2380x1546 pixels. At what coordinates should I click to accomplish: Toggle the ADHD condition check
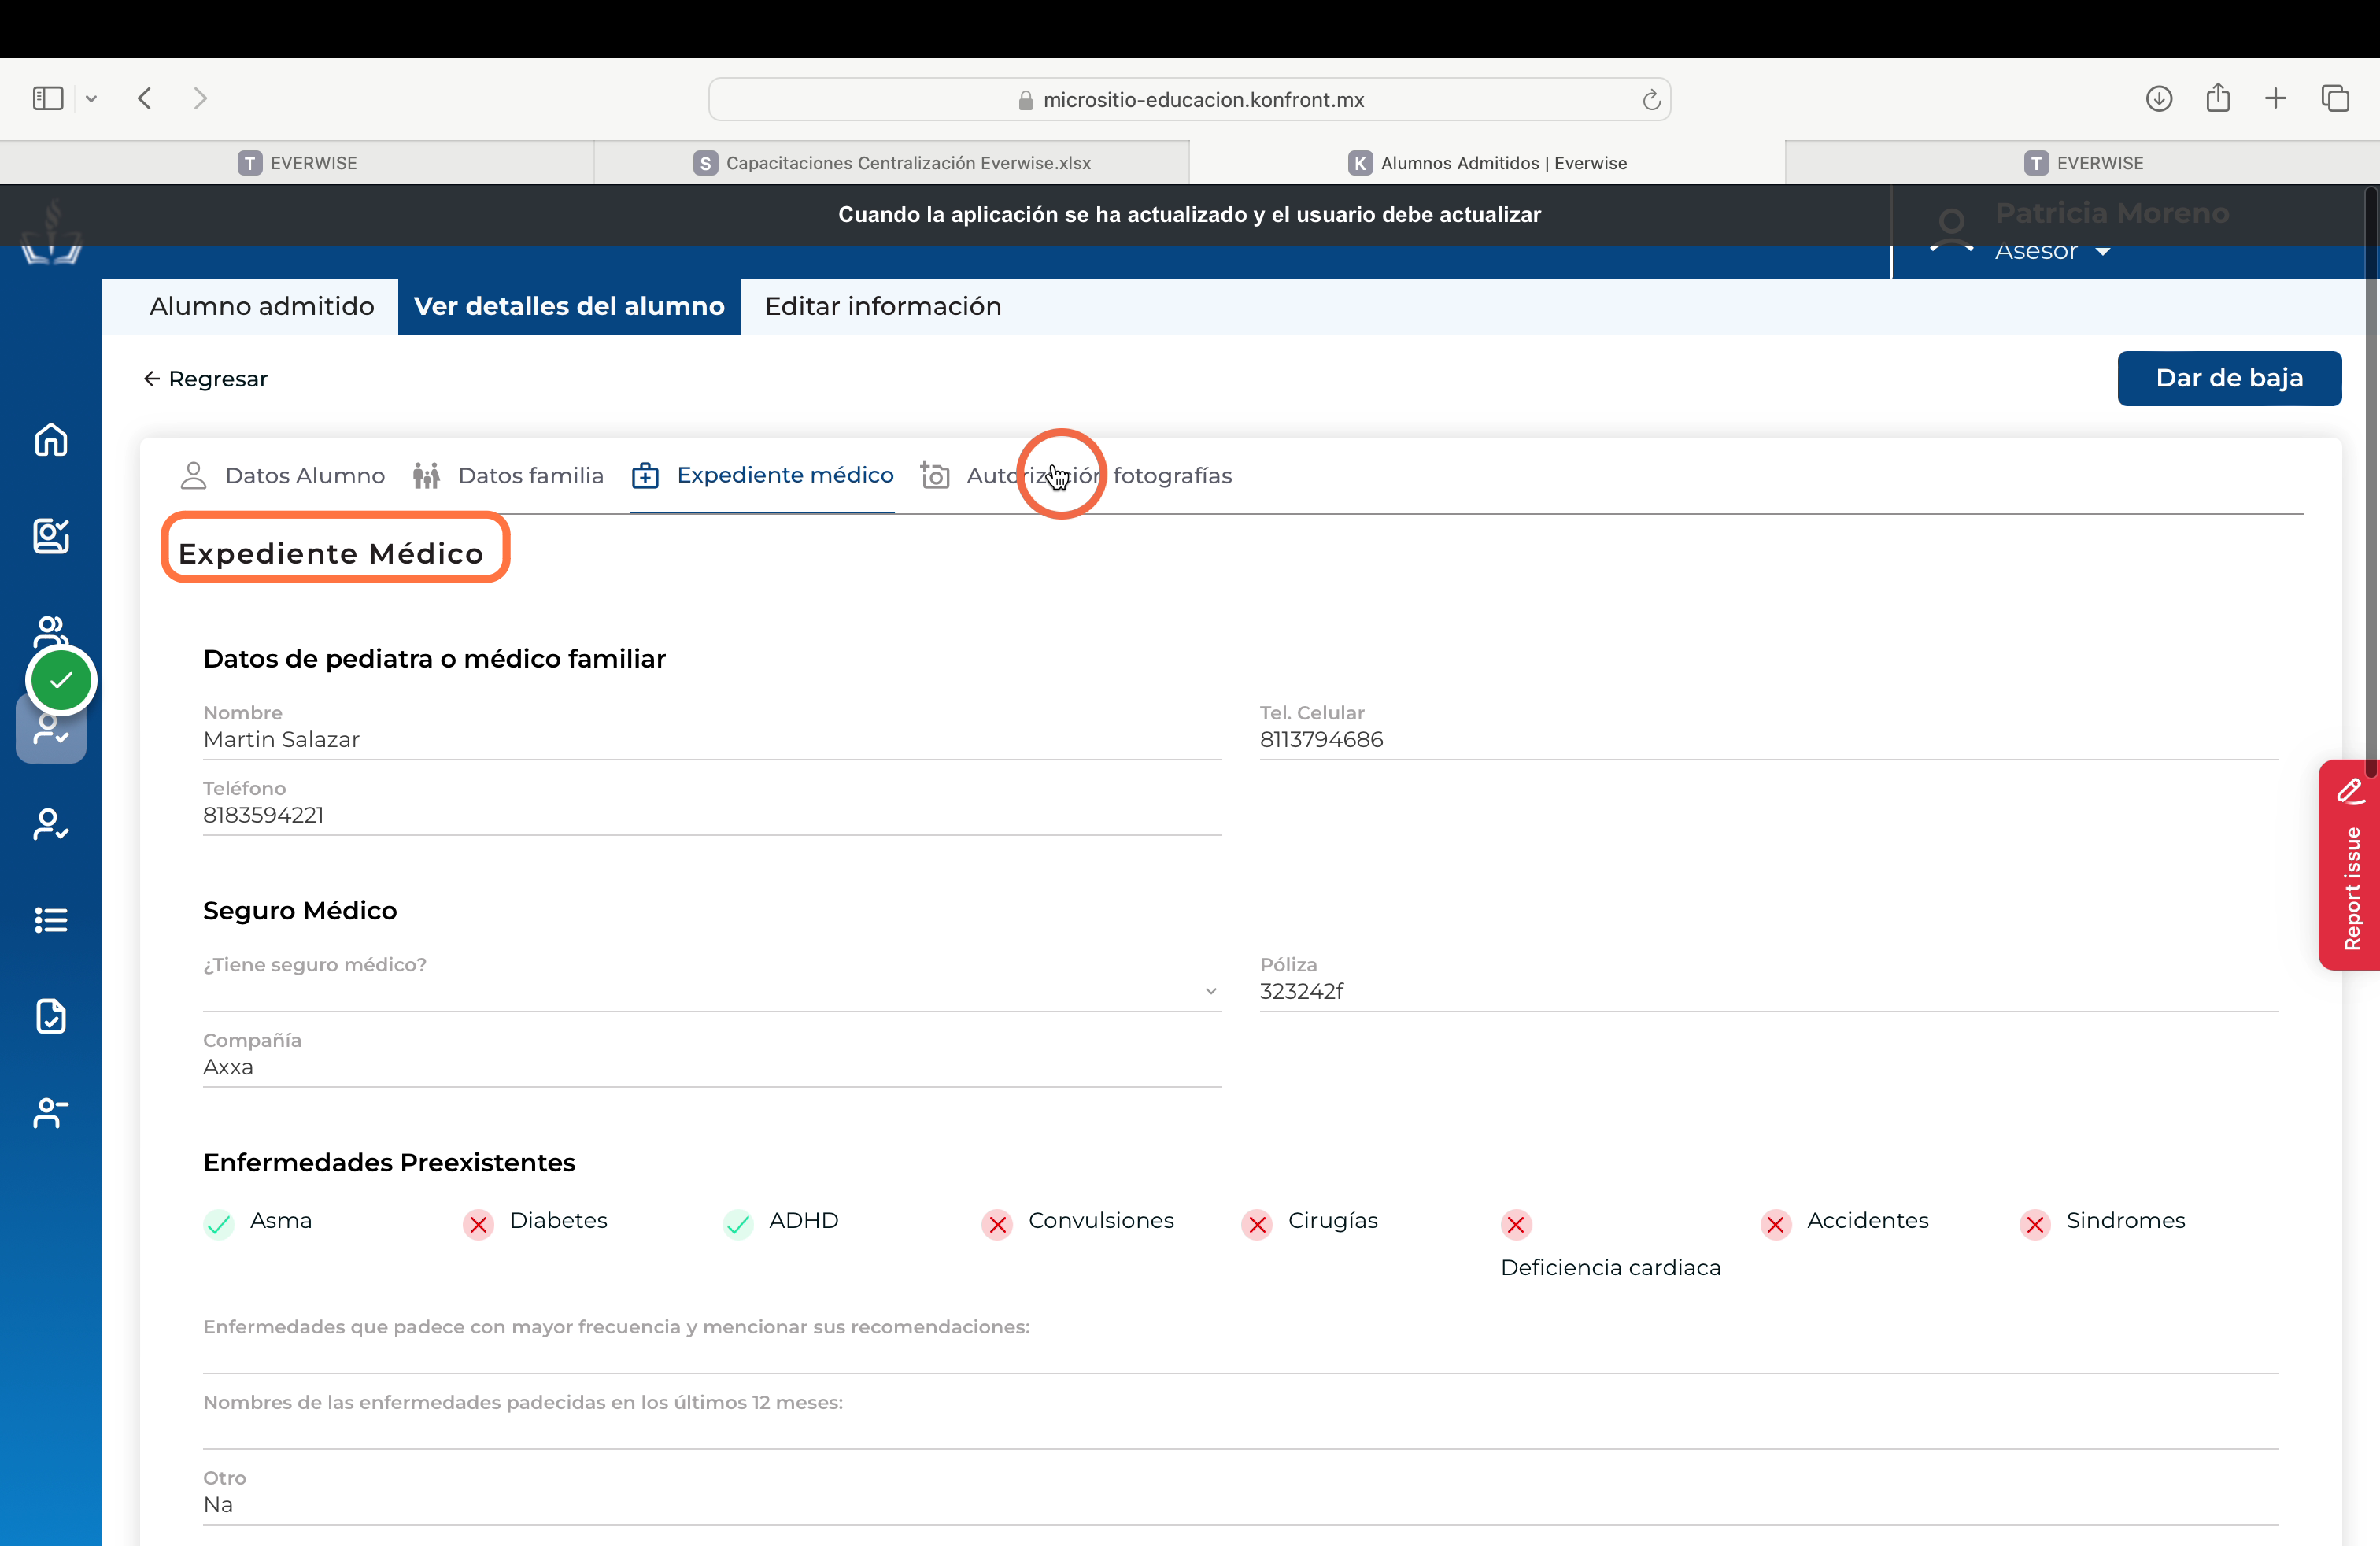[738, 1223]
